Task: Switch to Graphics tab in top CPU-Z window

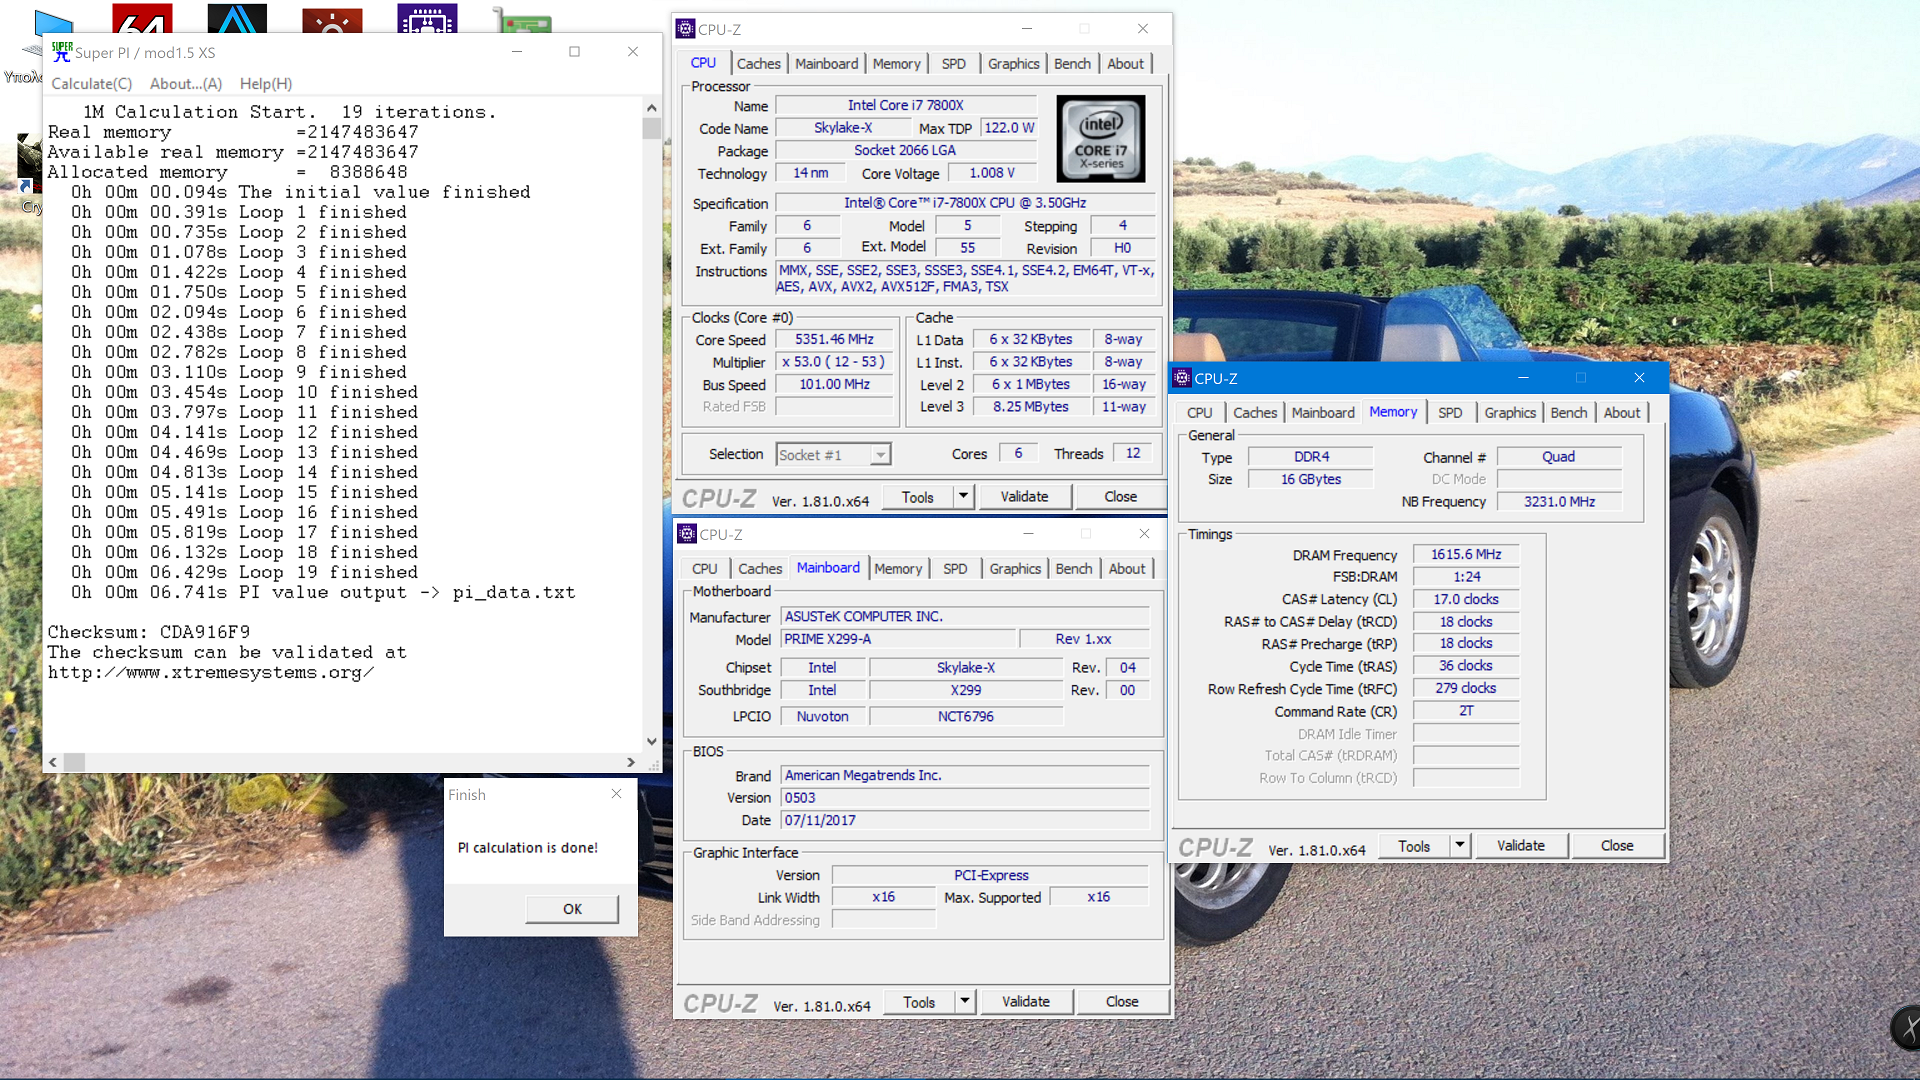Action: (1013, 63)
